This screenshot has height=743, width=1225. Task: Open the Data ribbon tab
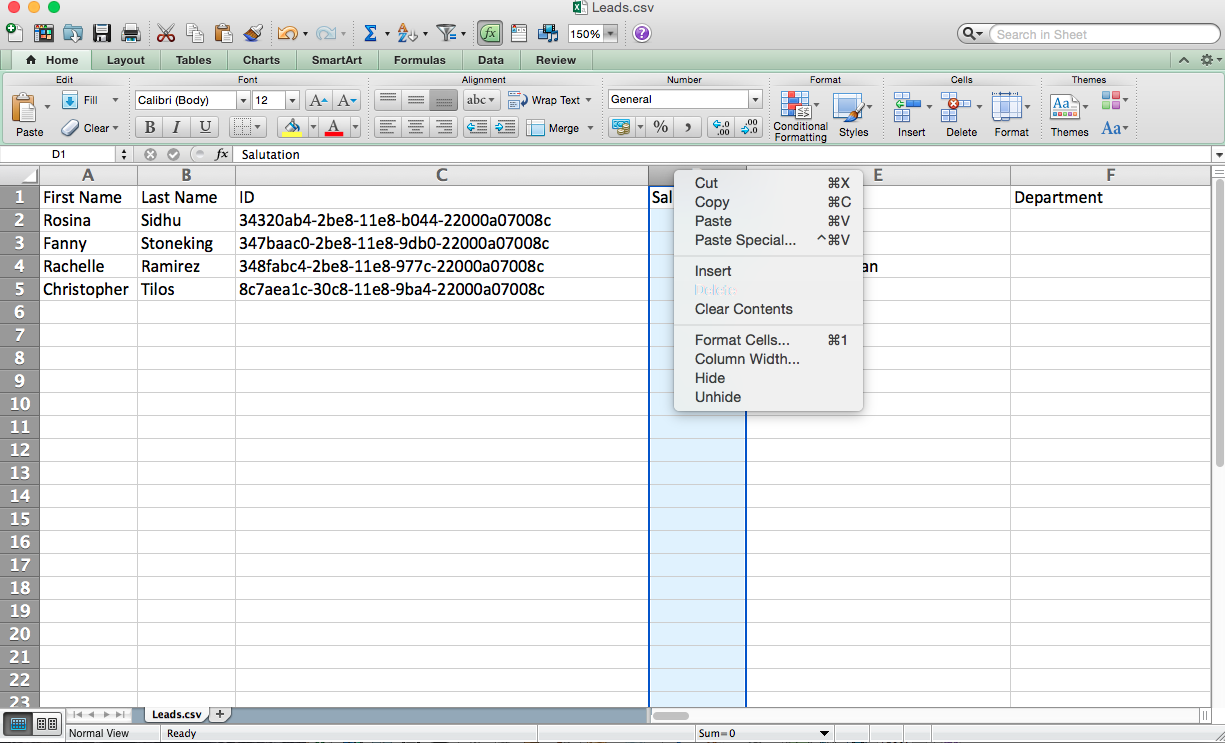click(491, 60)
